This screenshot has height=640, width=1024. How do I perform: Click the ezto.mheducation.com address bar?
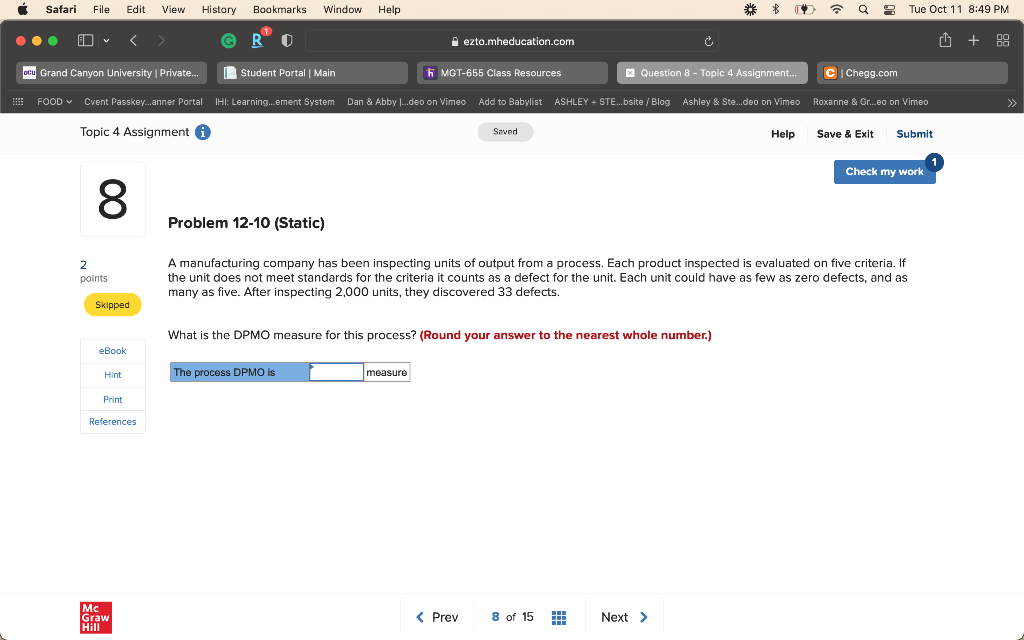point(512,41)
